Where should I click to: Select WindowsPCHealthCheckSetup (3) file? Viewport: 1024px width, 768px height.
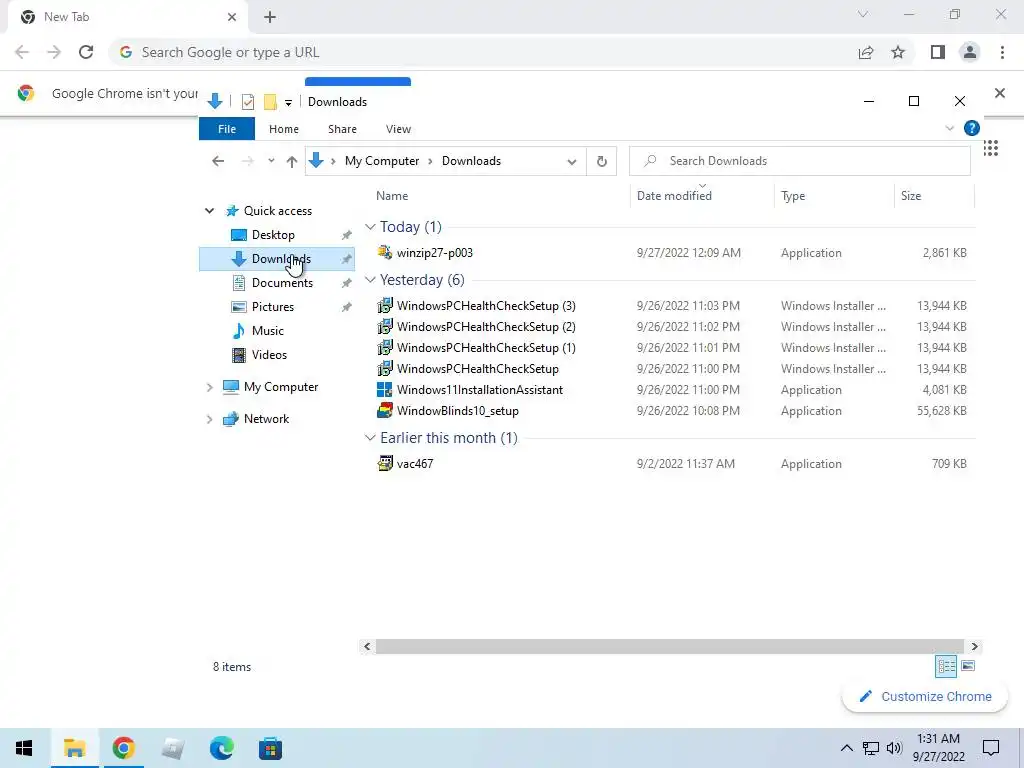tap(486, 306)
